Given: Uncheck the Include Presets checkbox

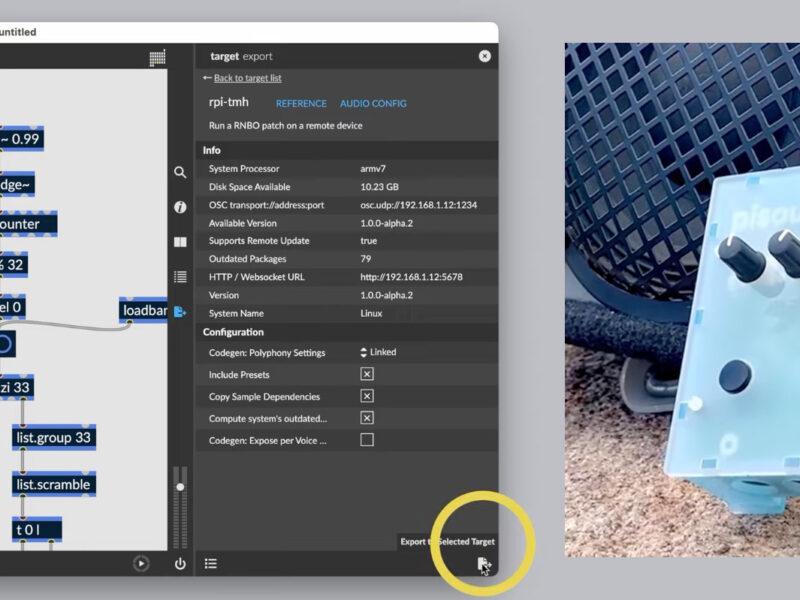Looking at the screenshot, I should [367, 375].
